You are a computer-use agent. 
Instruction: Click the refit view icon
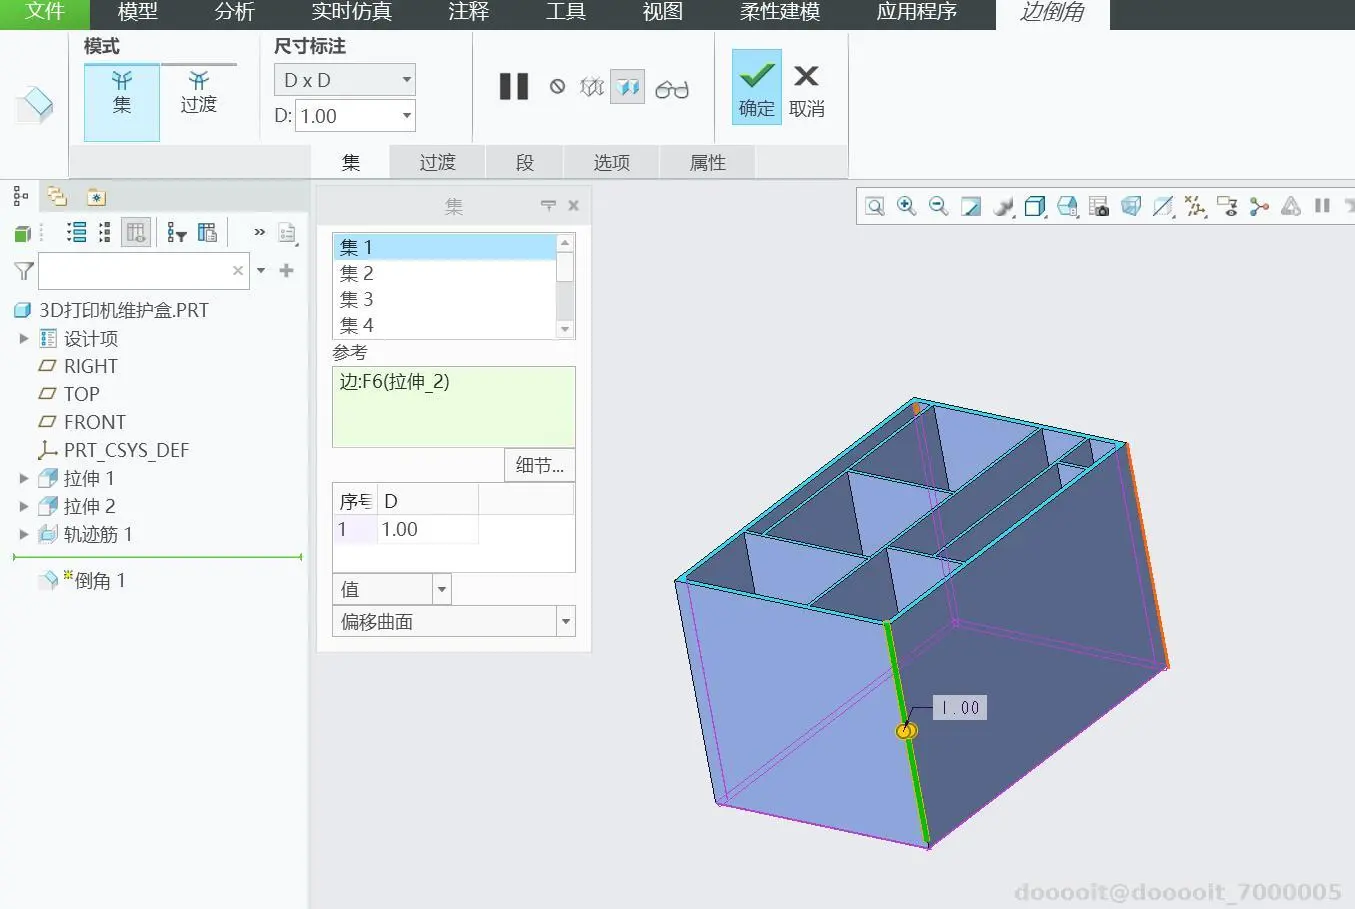click(x=875, y=206)
